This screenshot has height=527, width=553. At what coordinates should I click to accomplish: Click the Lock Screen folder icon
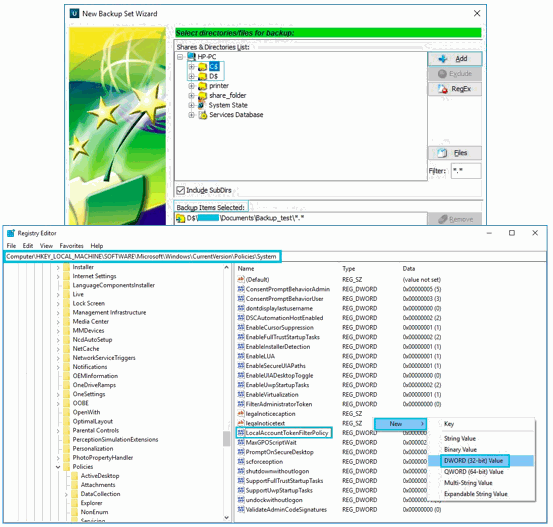67,303
